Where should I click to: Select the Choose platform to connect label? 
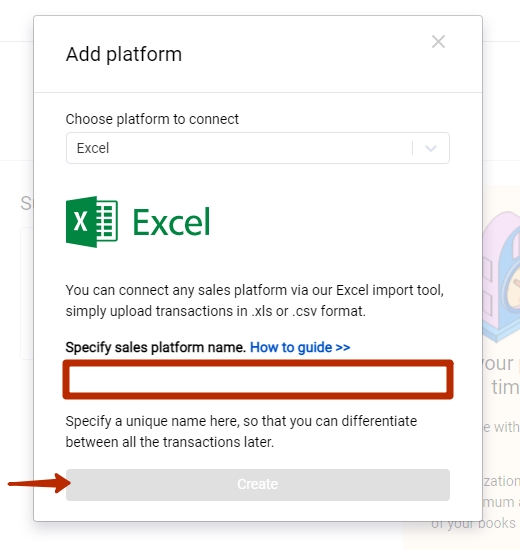152,119
